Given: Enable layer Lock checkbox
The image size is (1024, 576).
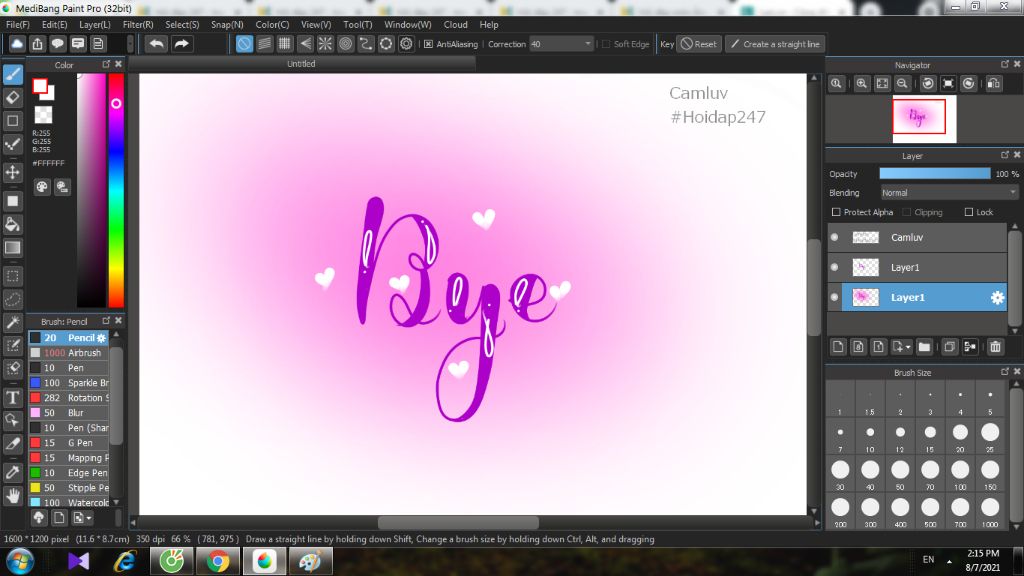Looking at the screenshot, I should (x=969, y=212).
